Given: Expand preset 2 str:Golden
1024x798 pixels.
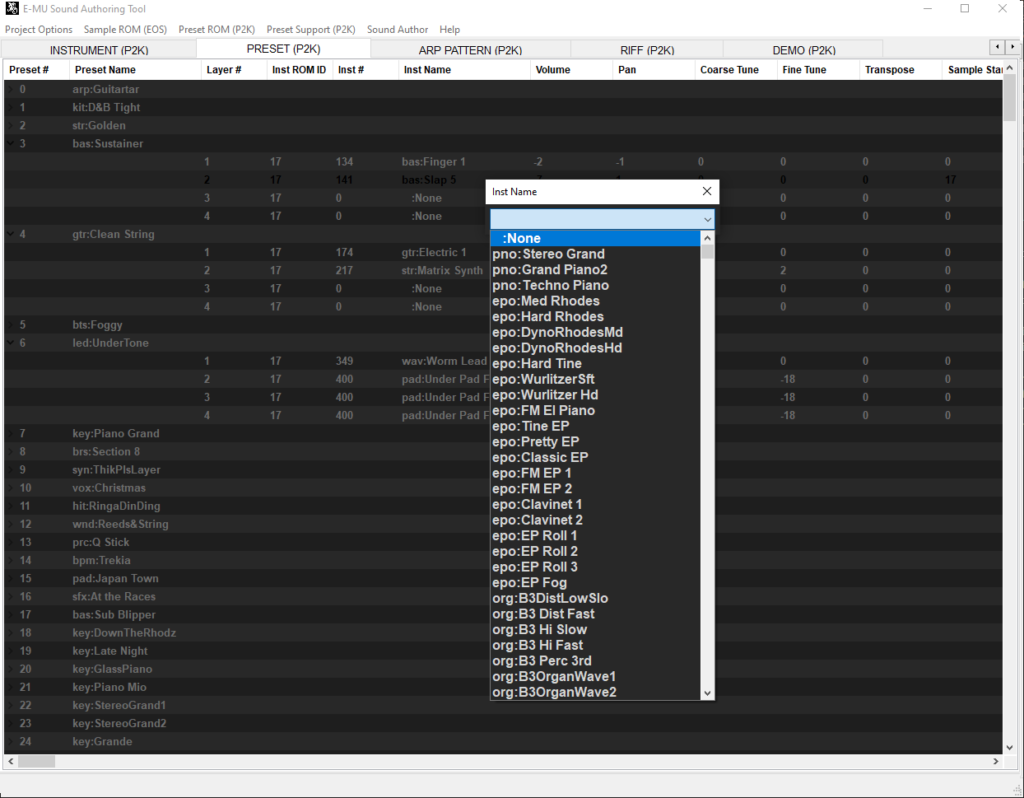Looking at the screenshot, I should (10, 125).
